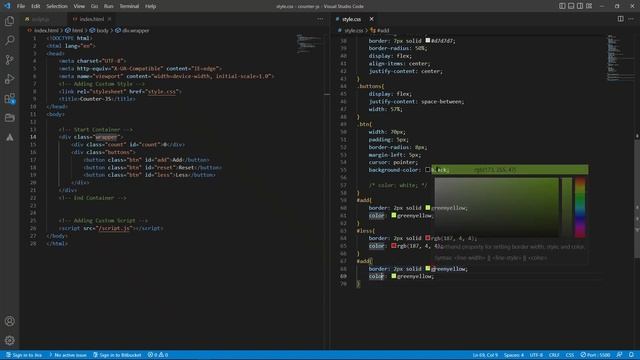The height and width of the screenshot is (360, 640).
Task: Switch to the index.html tab
Action: pyautogui.click(x=92, y=19)
